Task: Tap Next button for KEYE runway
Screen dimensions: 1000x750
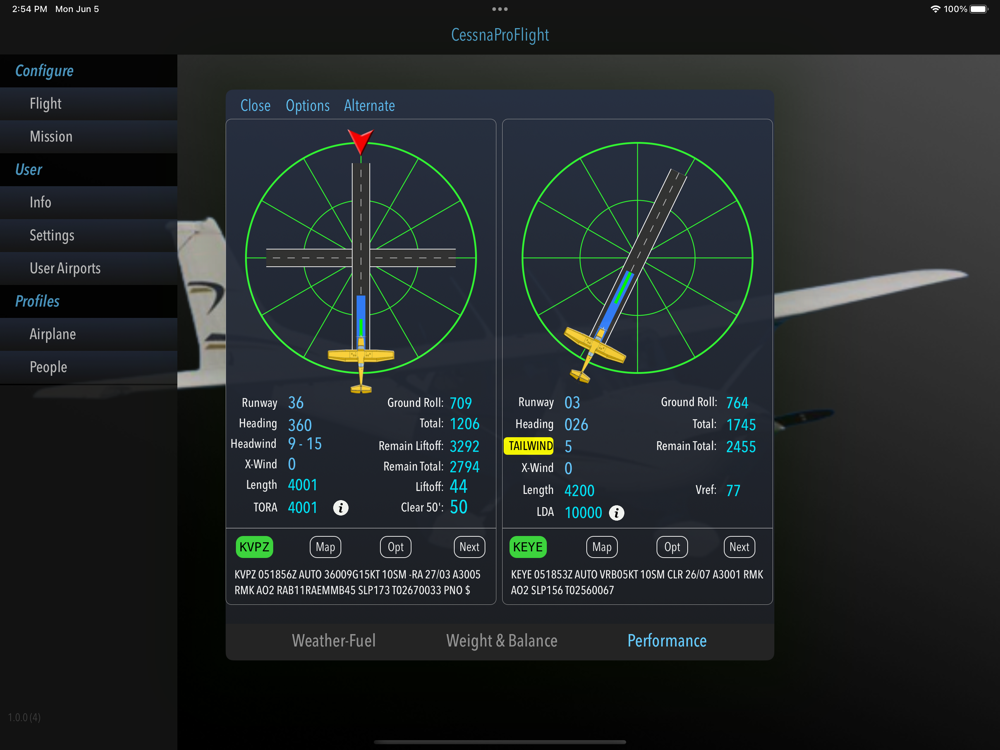Action: [740, 547]
